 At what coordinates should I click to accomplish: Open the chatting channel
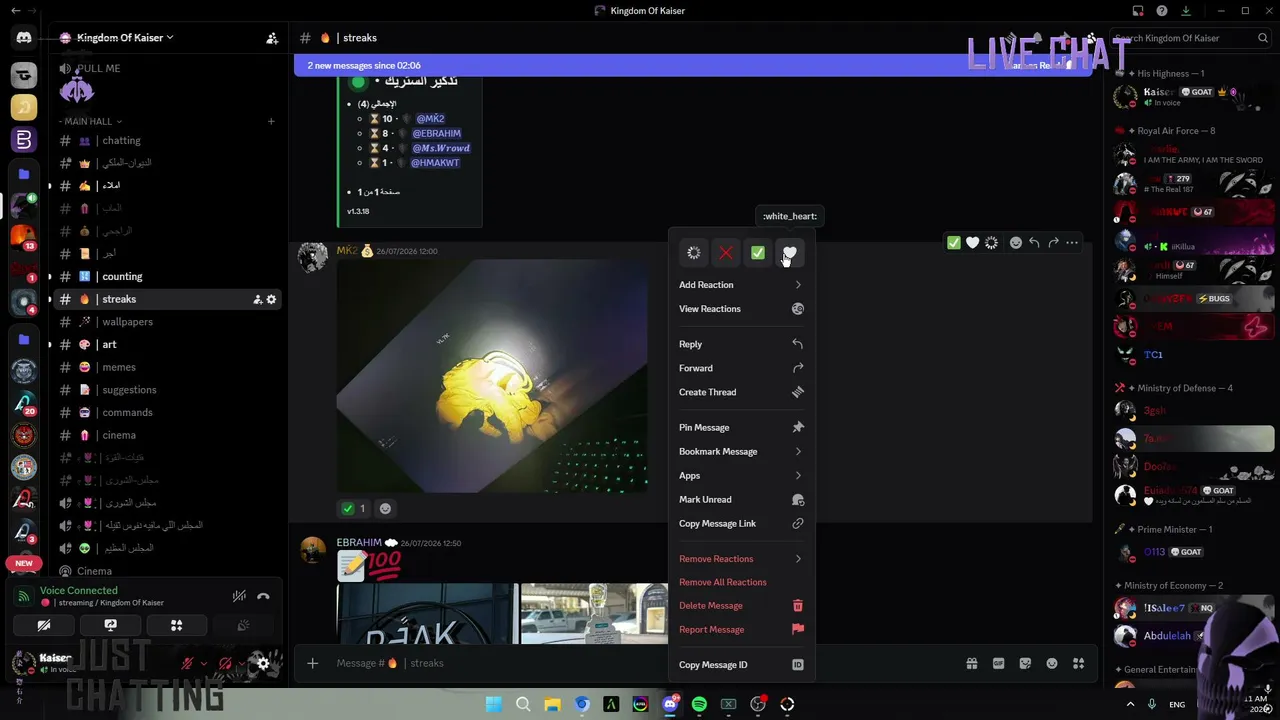pos(167,141)
